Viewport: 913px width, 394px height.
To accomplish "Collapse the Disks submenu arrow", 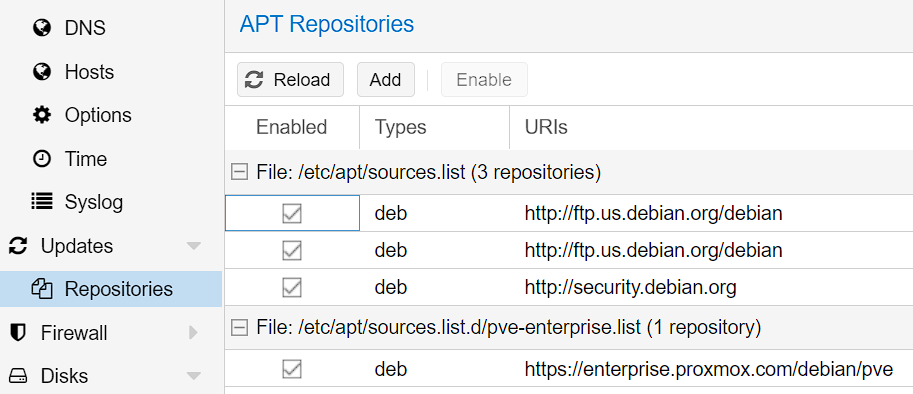I will tap(194, 376).
